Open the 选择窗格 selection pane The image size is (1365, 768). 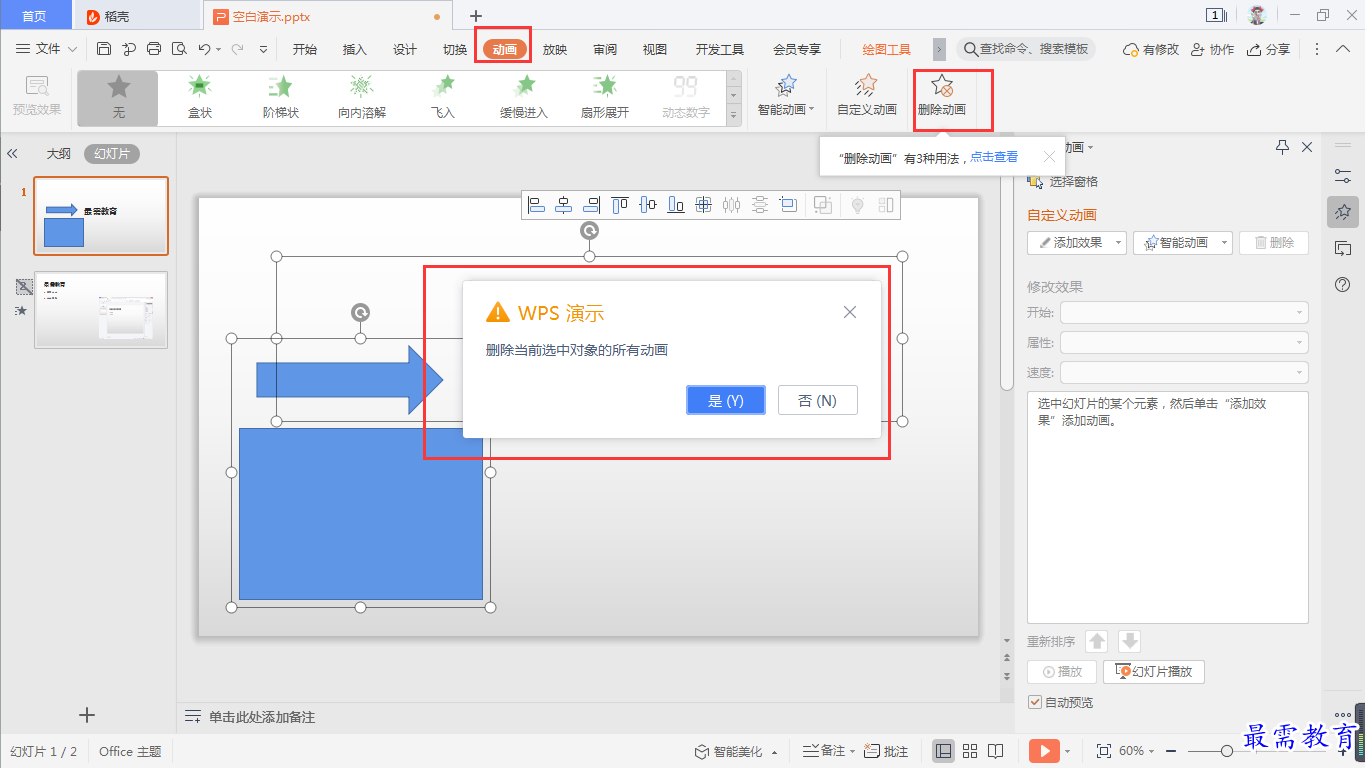point(1063,182)
